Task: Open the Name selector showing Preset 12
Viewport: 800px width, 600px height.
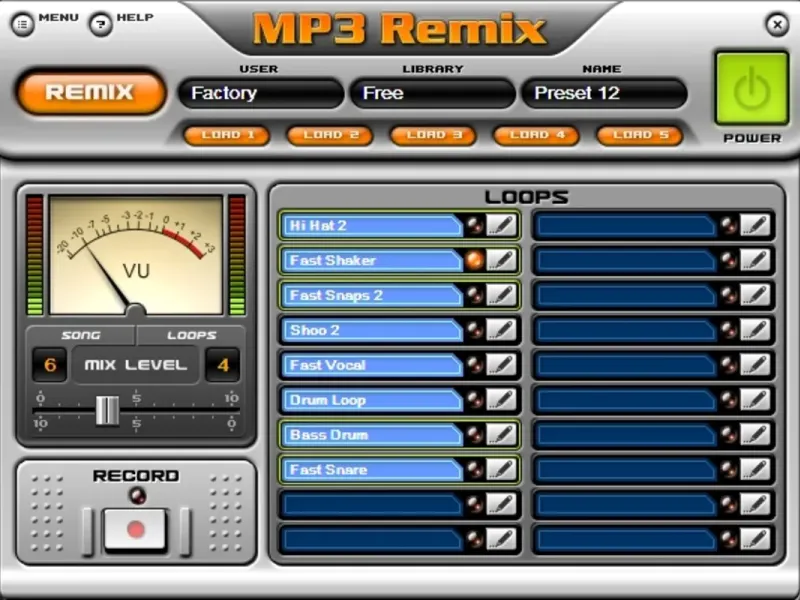Action: 604,93
